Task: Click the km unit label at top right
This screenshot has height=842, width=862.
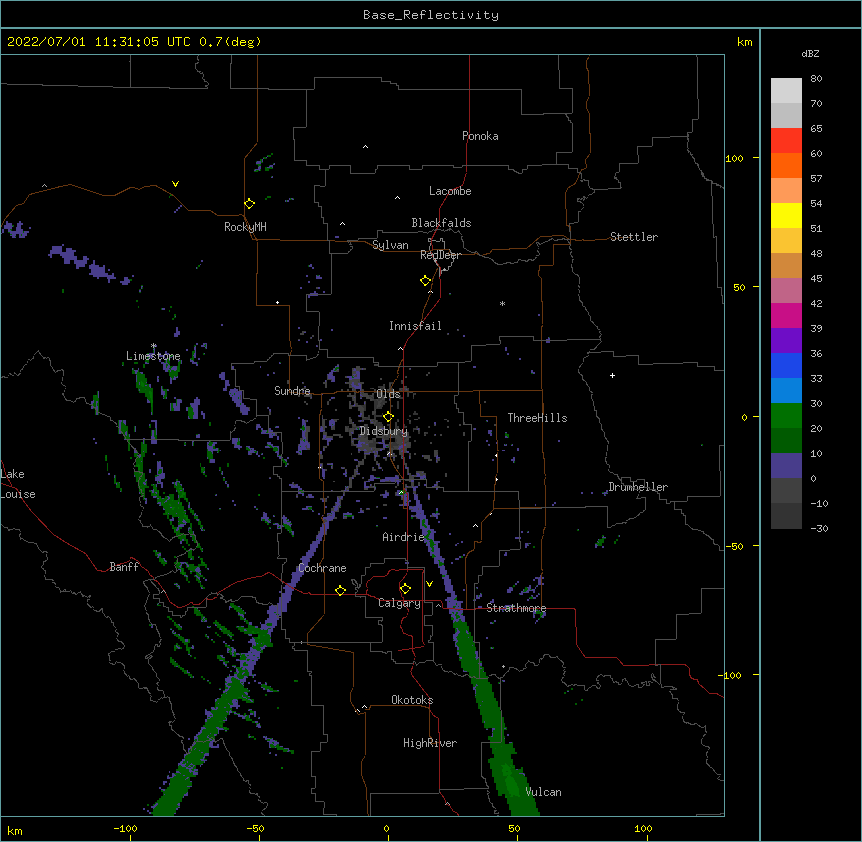Action: [744, 42]
